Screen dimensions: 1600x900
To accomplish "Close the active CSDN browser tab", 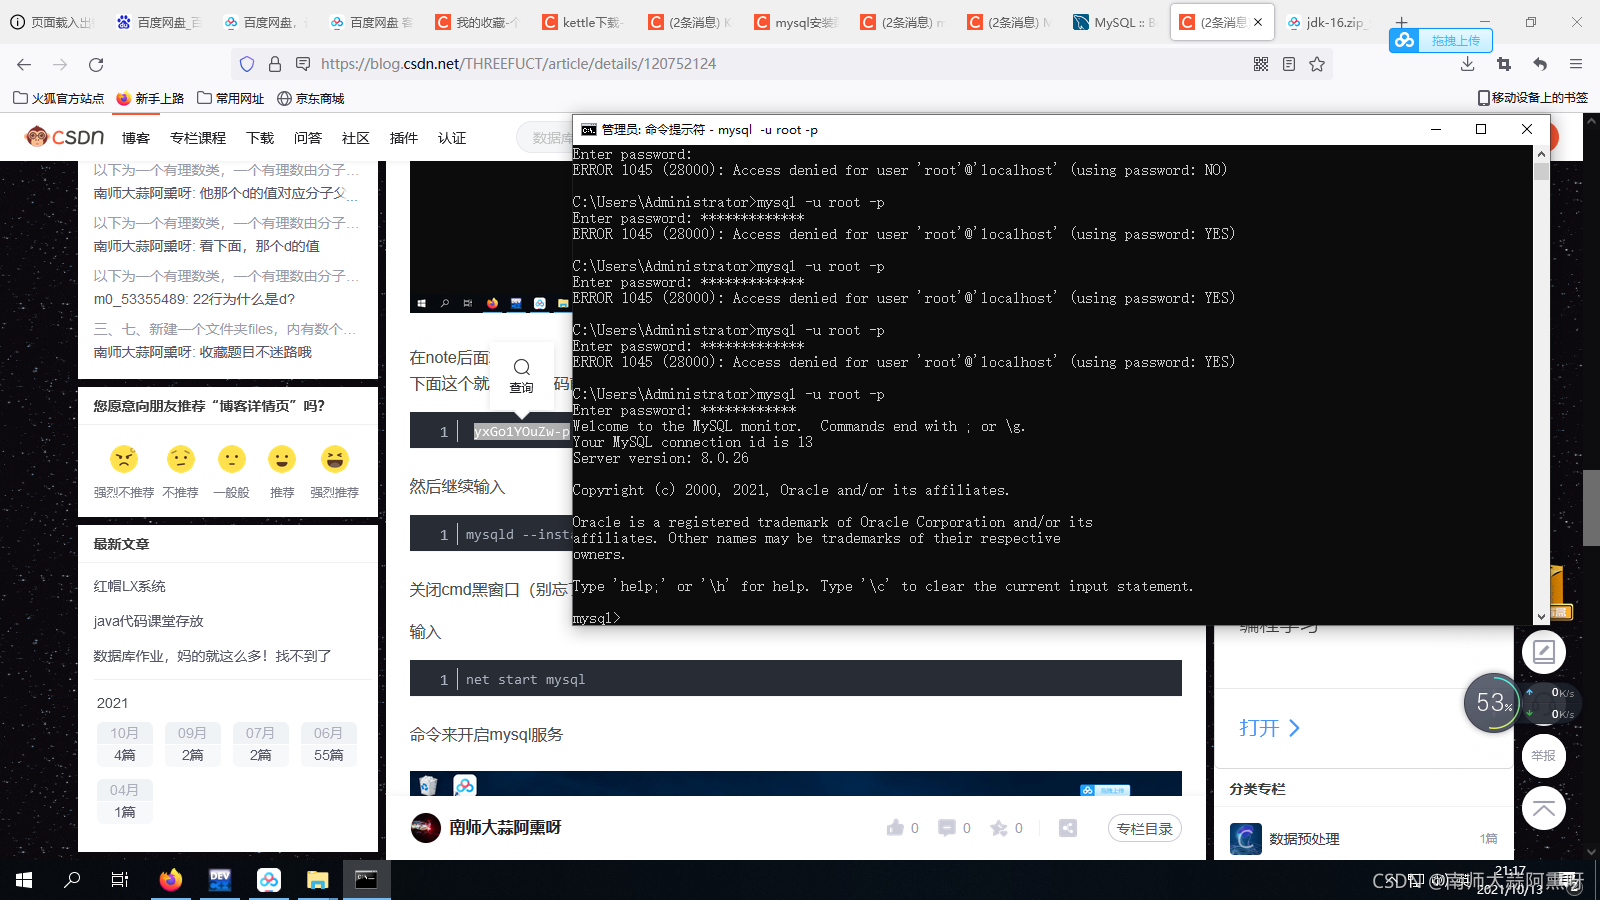I will tap(1258, 22).
